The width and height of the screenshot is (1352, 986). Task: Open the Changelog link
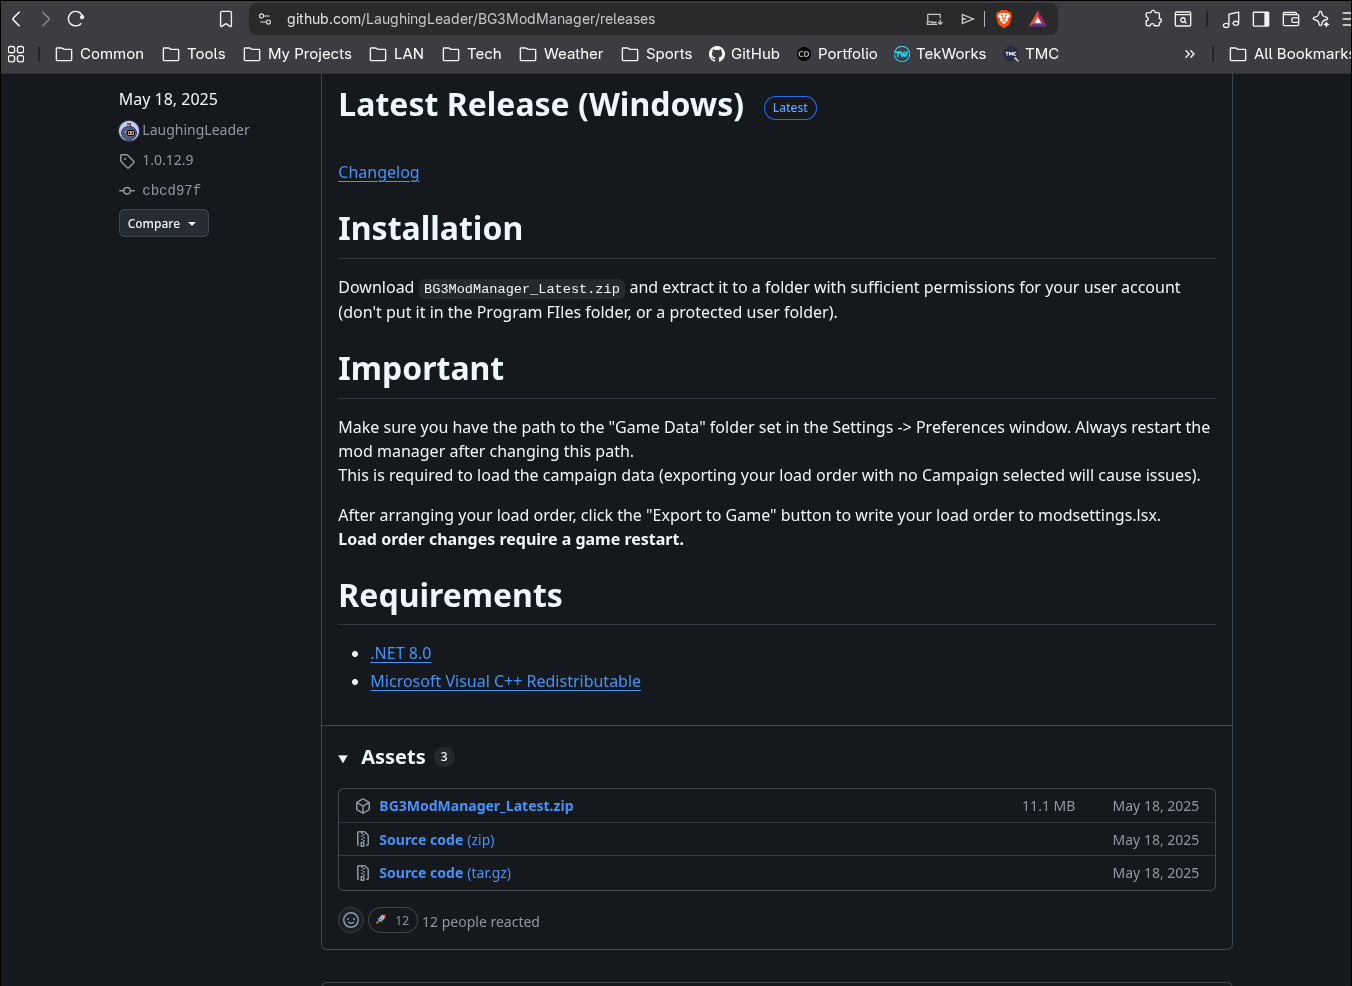(x=378, y=172)
